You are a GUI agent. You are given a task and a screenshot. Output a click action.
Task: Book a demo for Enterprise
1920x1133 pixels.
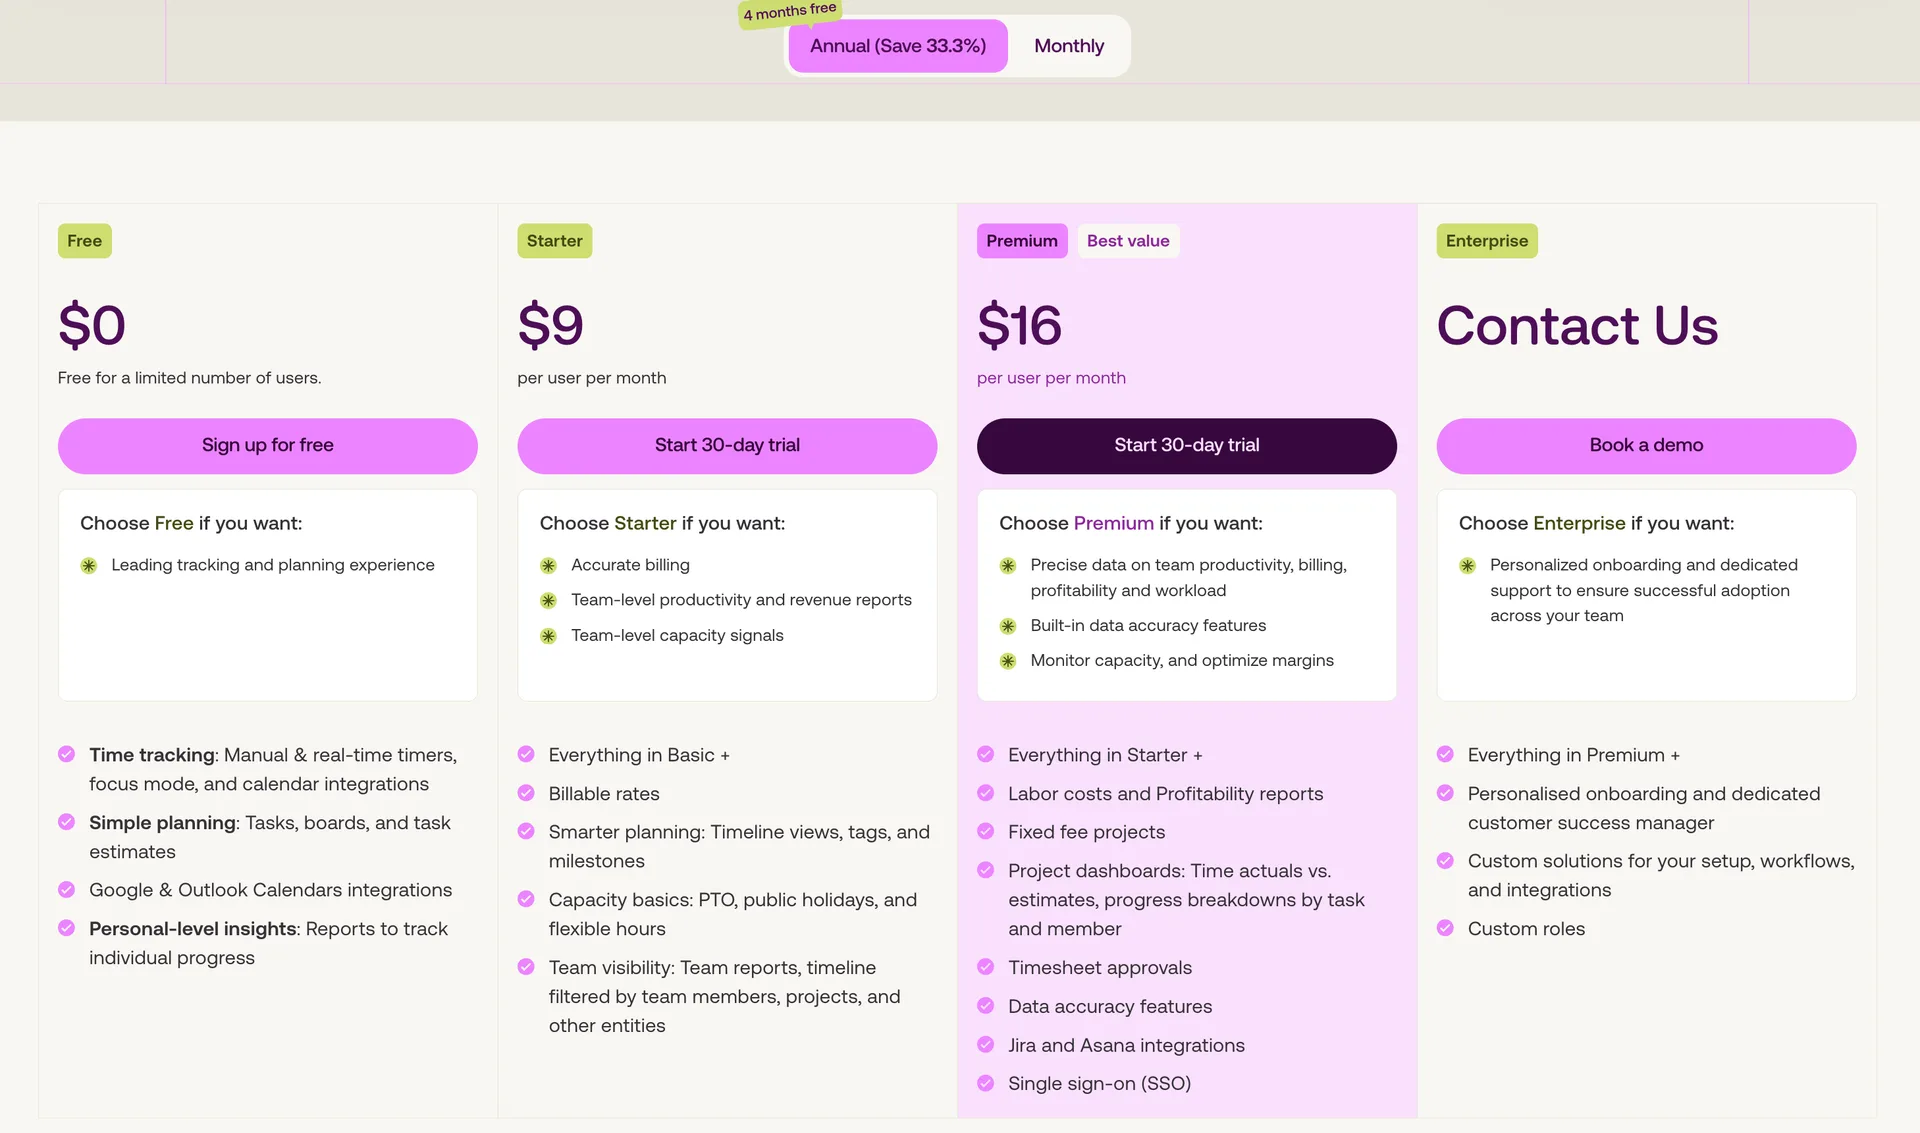tap(1646, 446)
